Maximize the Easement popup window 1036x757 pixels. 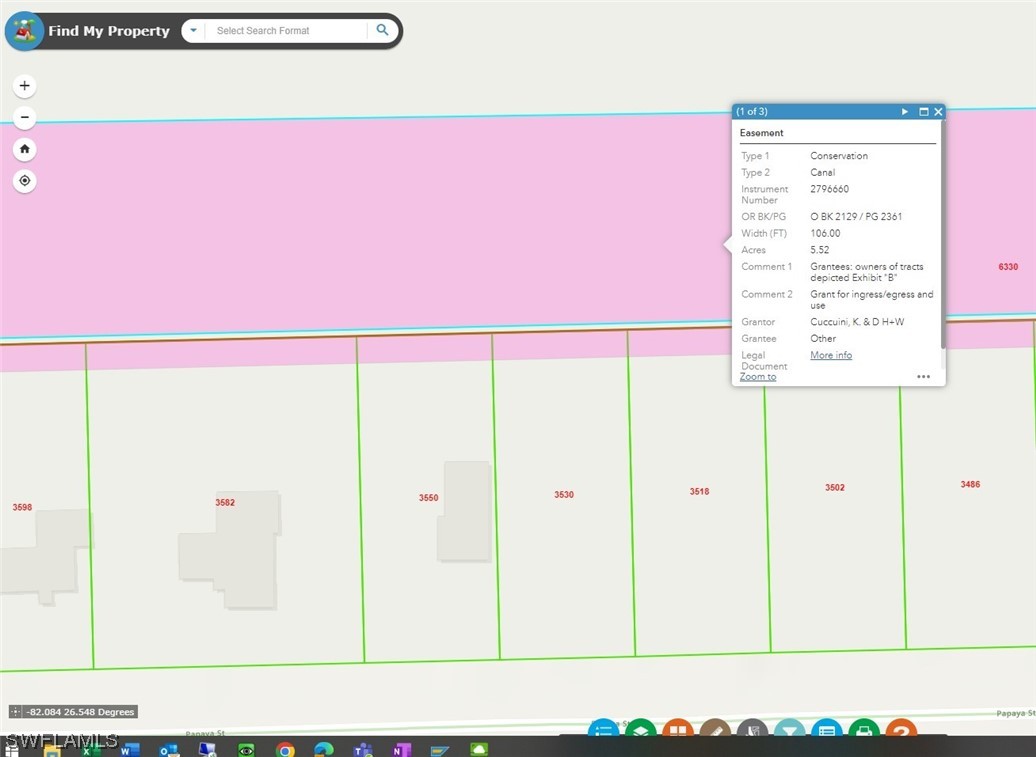[923, 112]
